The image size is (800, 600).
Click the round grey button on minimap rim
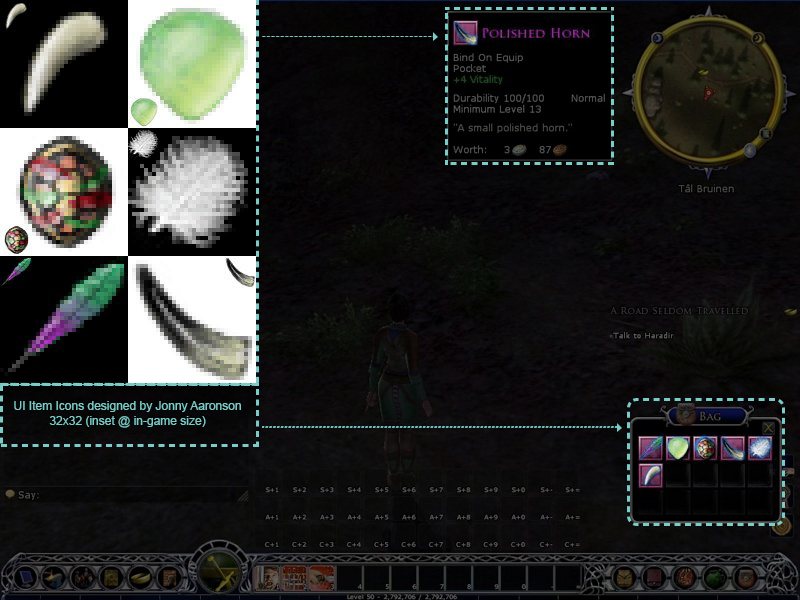(x=749, y=150)
